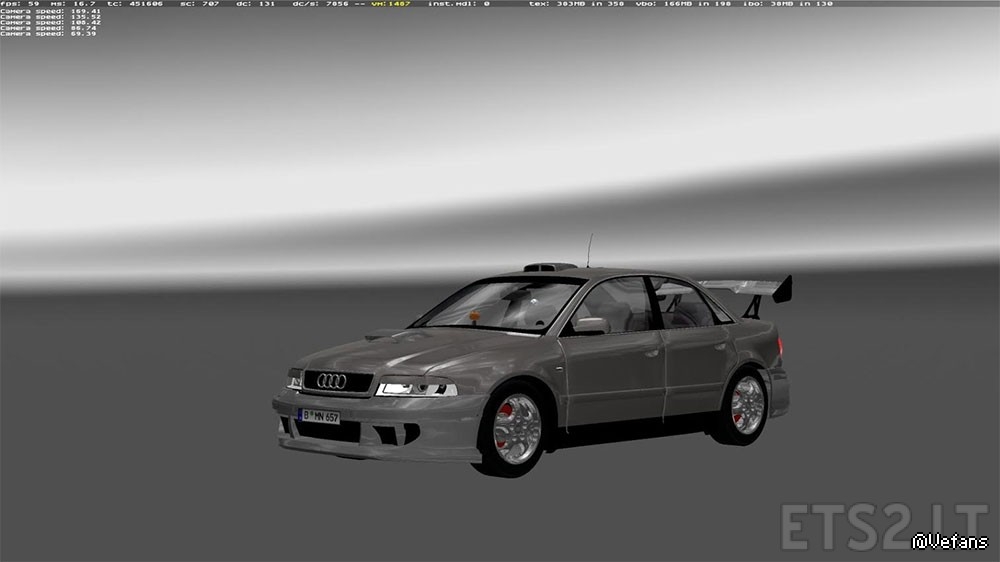Click the driver side mirror
Image resolution: width=1000 pixels, height=562 pixels.
point(591,325)
